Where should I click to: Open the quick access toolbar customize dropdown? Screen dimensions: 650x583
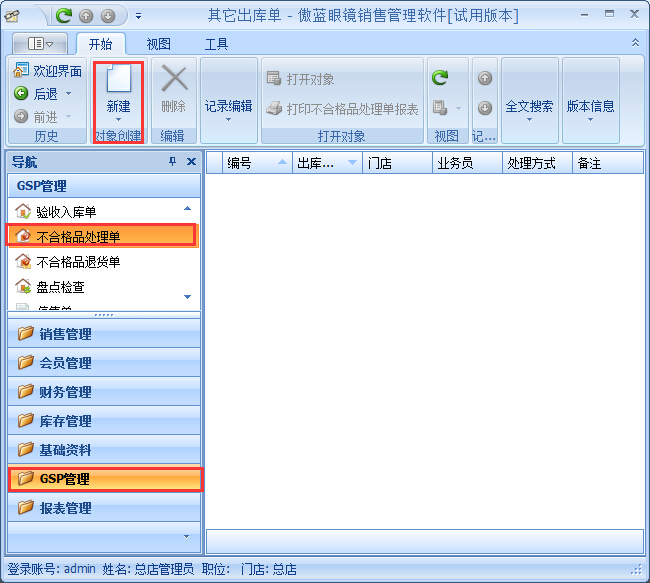138,16
